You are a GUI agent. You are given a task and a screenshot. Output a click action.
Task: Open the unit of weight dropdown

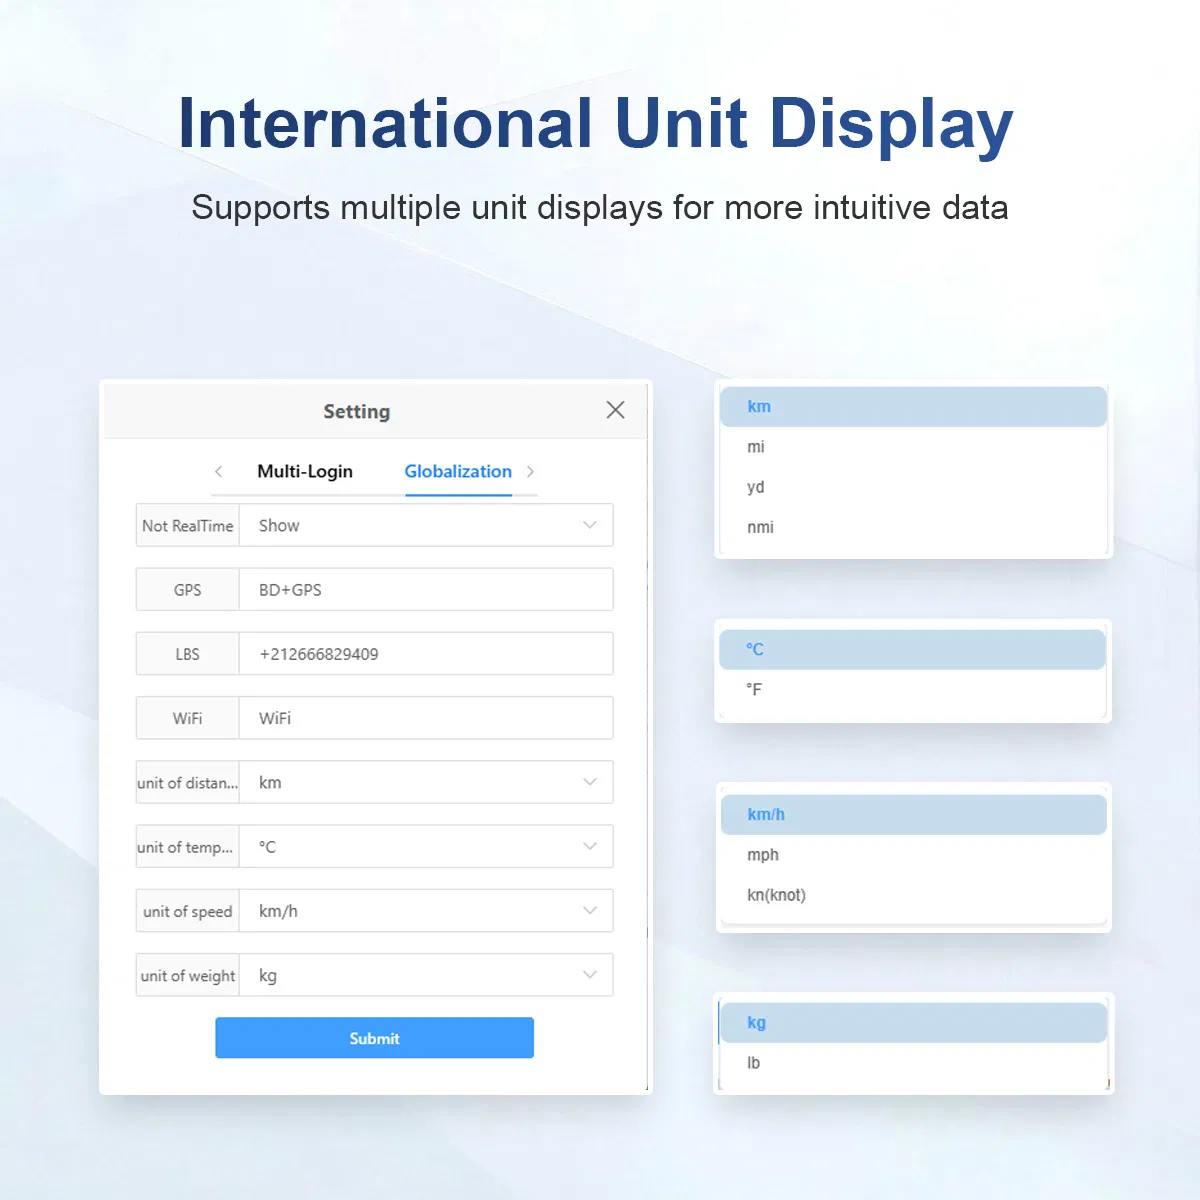426,975
